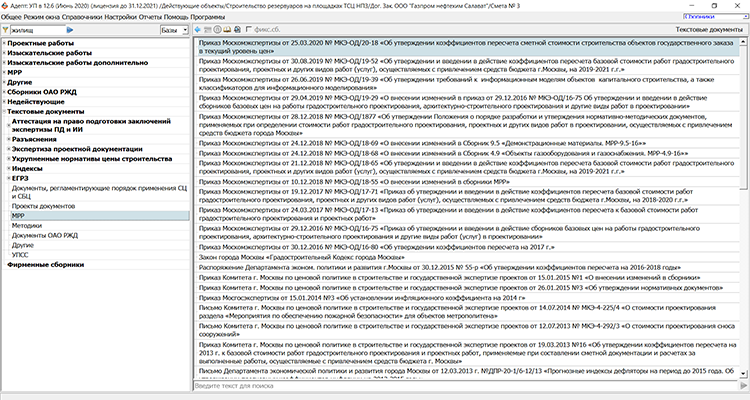This screenshot has width=750, height=400.
Task: Click the round info icon in toolbar
Action: pyautogui.click(x=217, y=31)
